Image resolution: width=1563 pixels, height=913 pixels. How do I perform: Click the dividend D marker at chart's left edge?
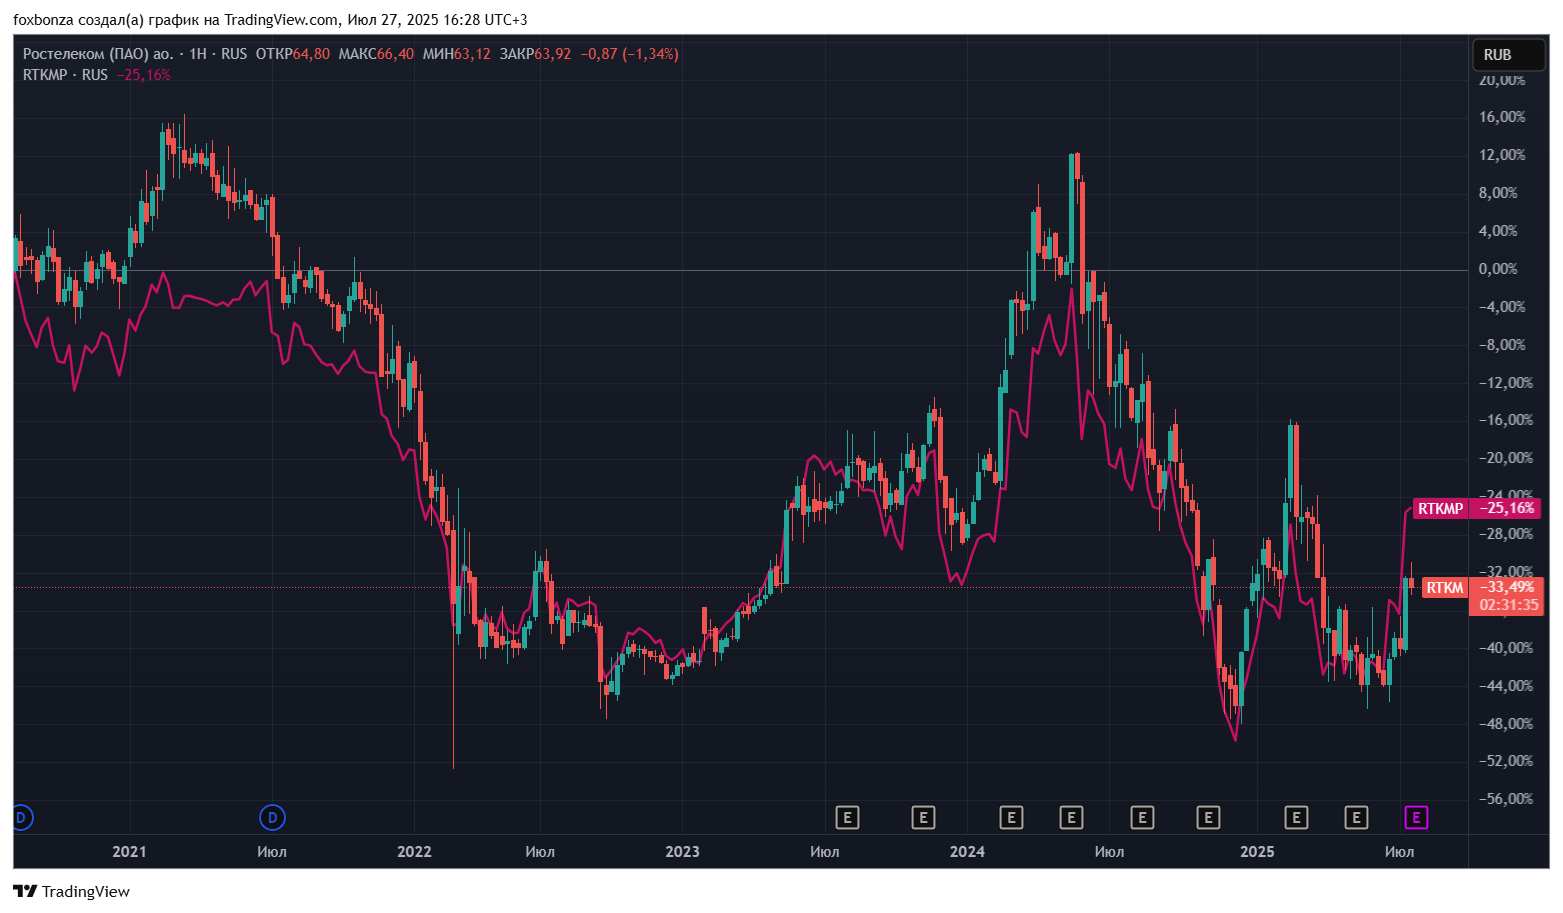click(22, 818)
